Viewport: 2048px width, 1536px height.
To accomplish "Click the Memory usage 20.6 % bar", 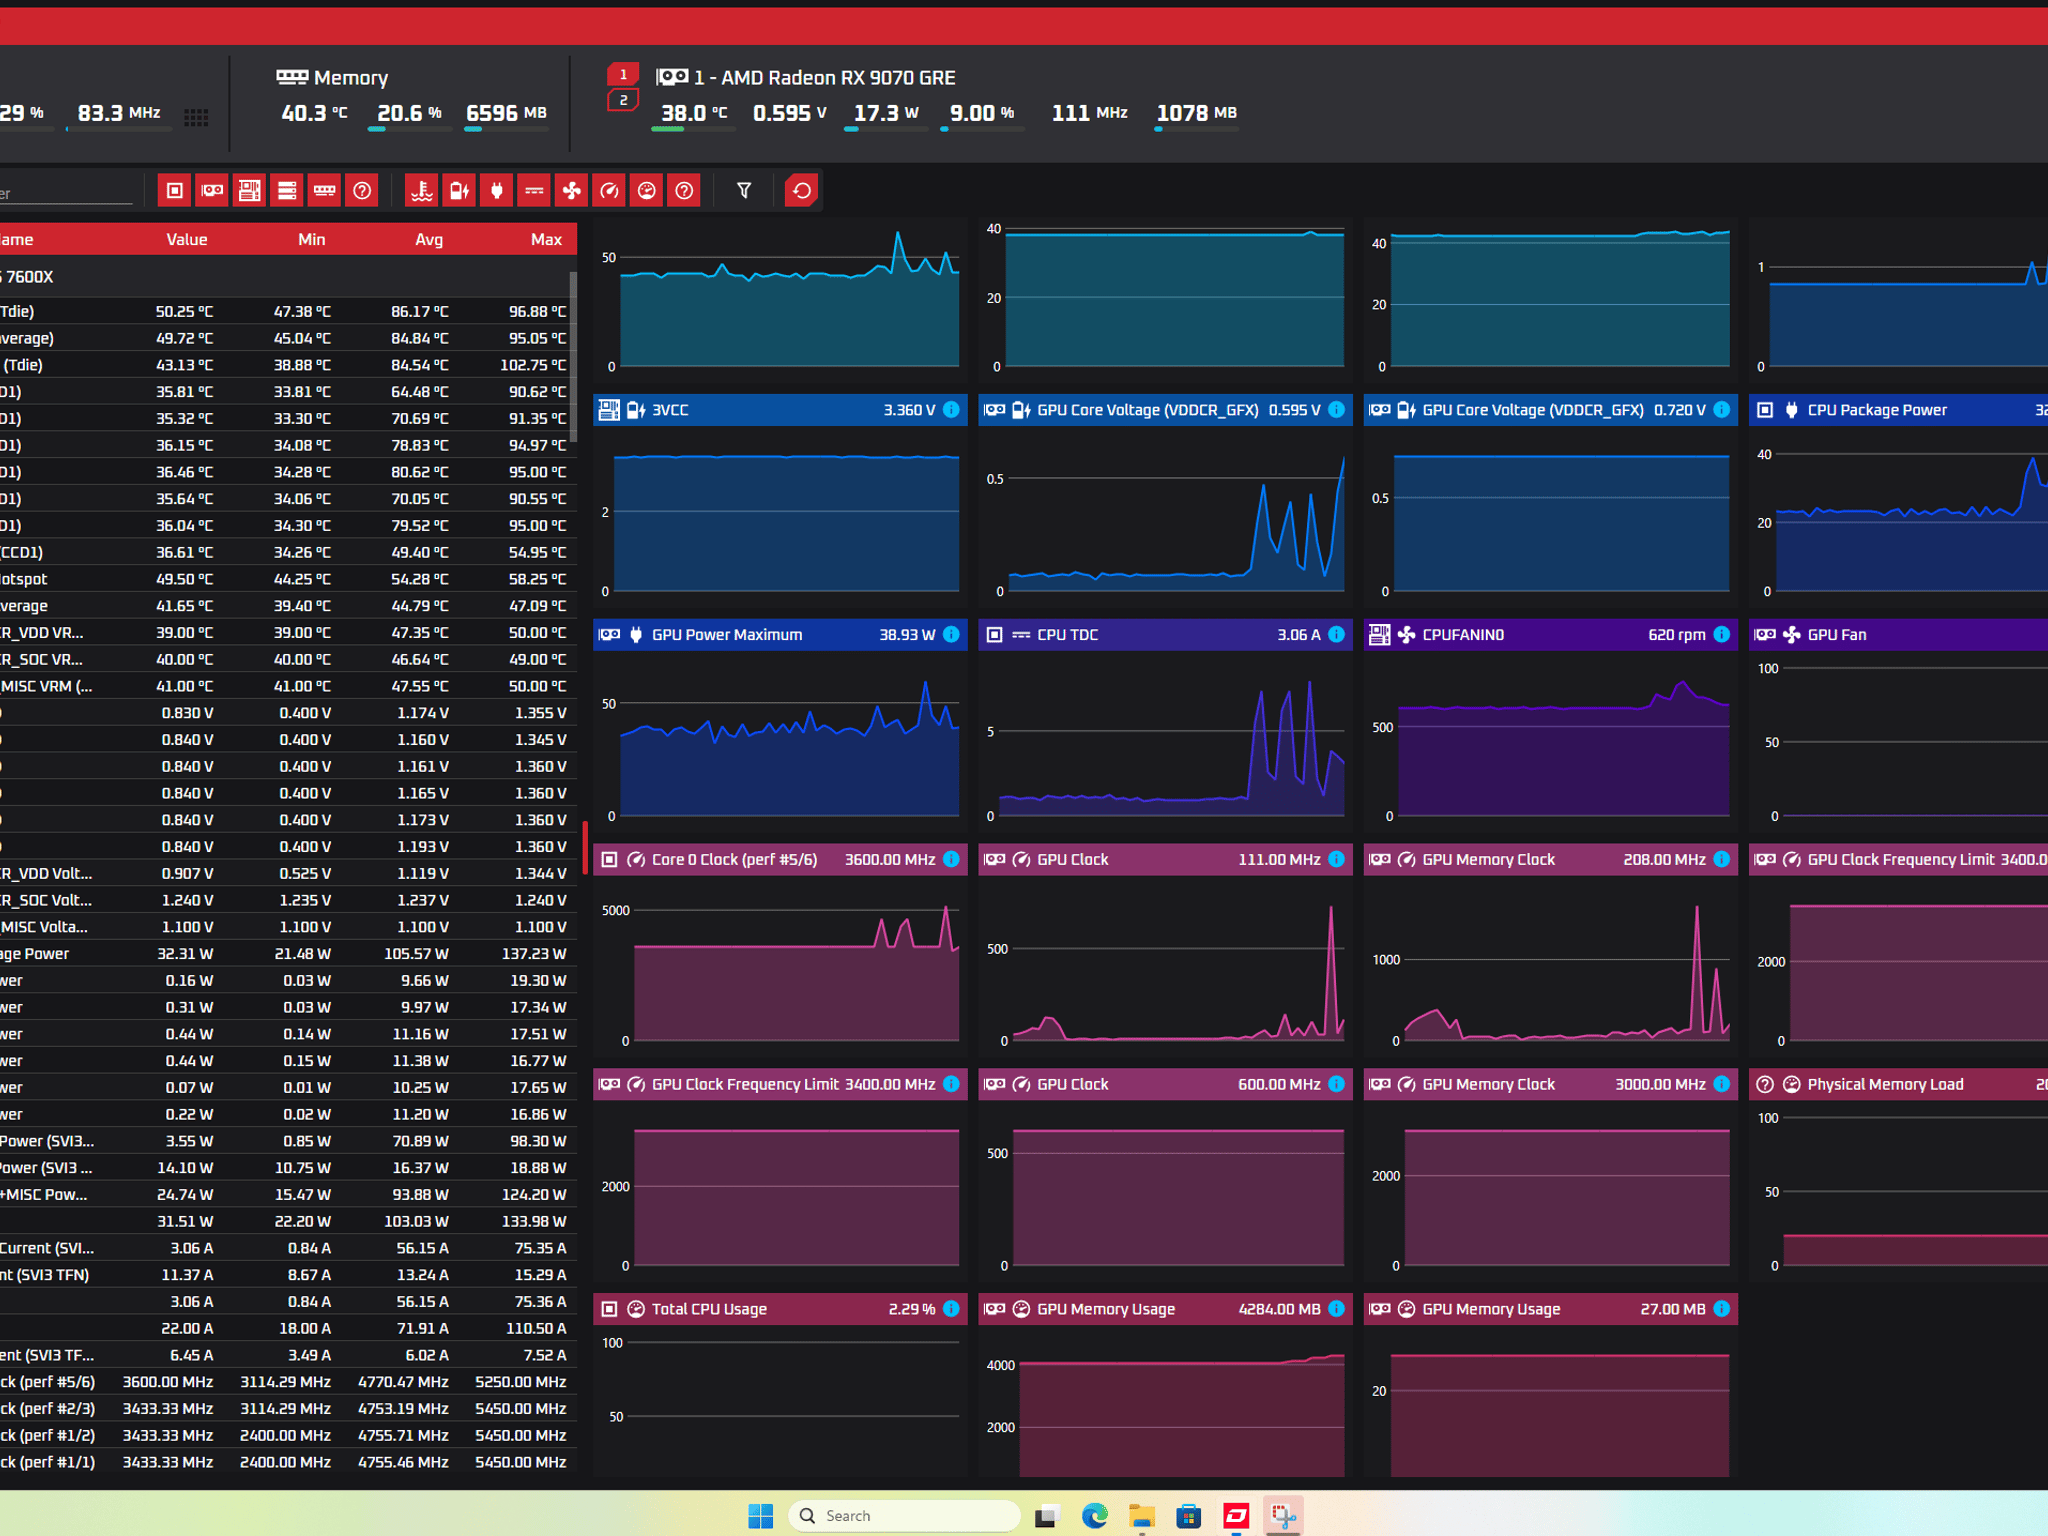I will pyautogui.click(x=409, y=129).
